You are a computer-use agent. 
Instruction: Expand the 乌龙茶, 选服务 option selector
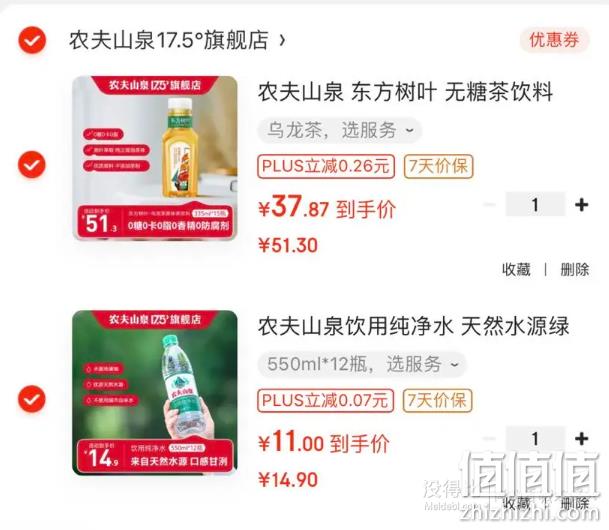pos(339,130)
